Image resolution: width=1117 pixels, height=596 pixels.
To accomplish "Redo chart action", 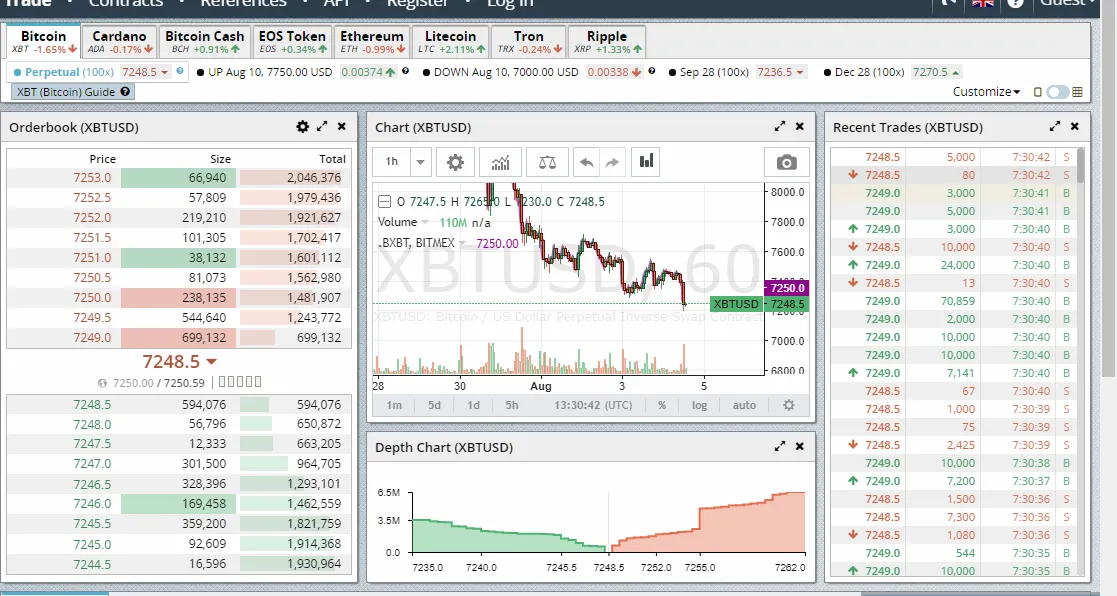I will tap(612, 162).
